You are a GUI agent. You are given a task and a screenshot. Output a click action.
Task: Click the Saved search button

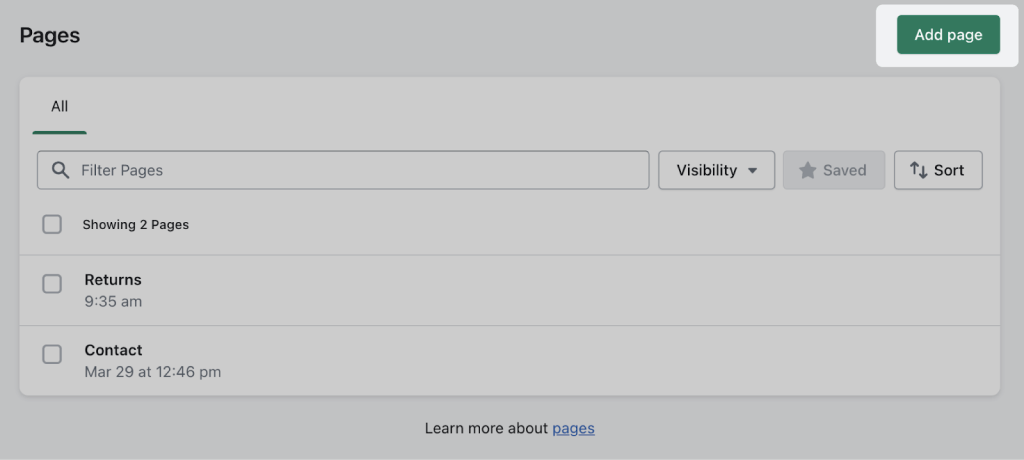(834, 171)
